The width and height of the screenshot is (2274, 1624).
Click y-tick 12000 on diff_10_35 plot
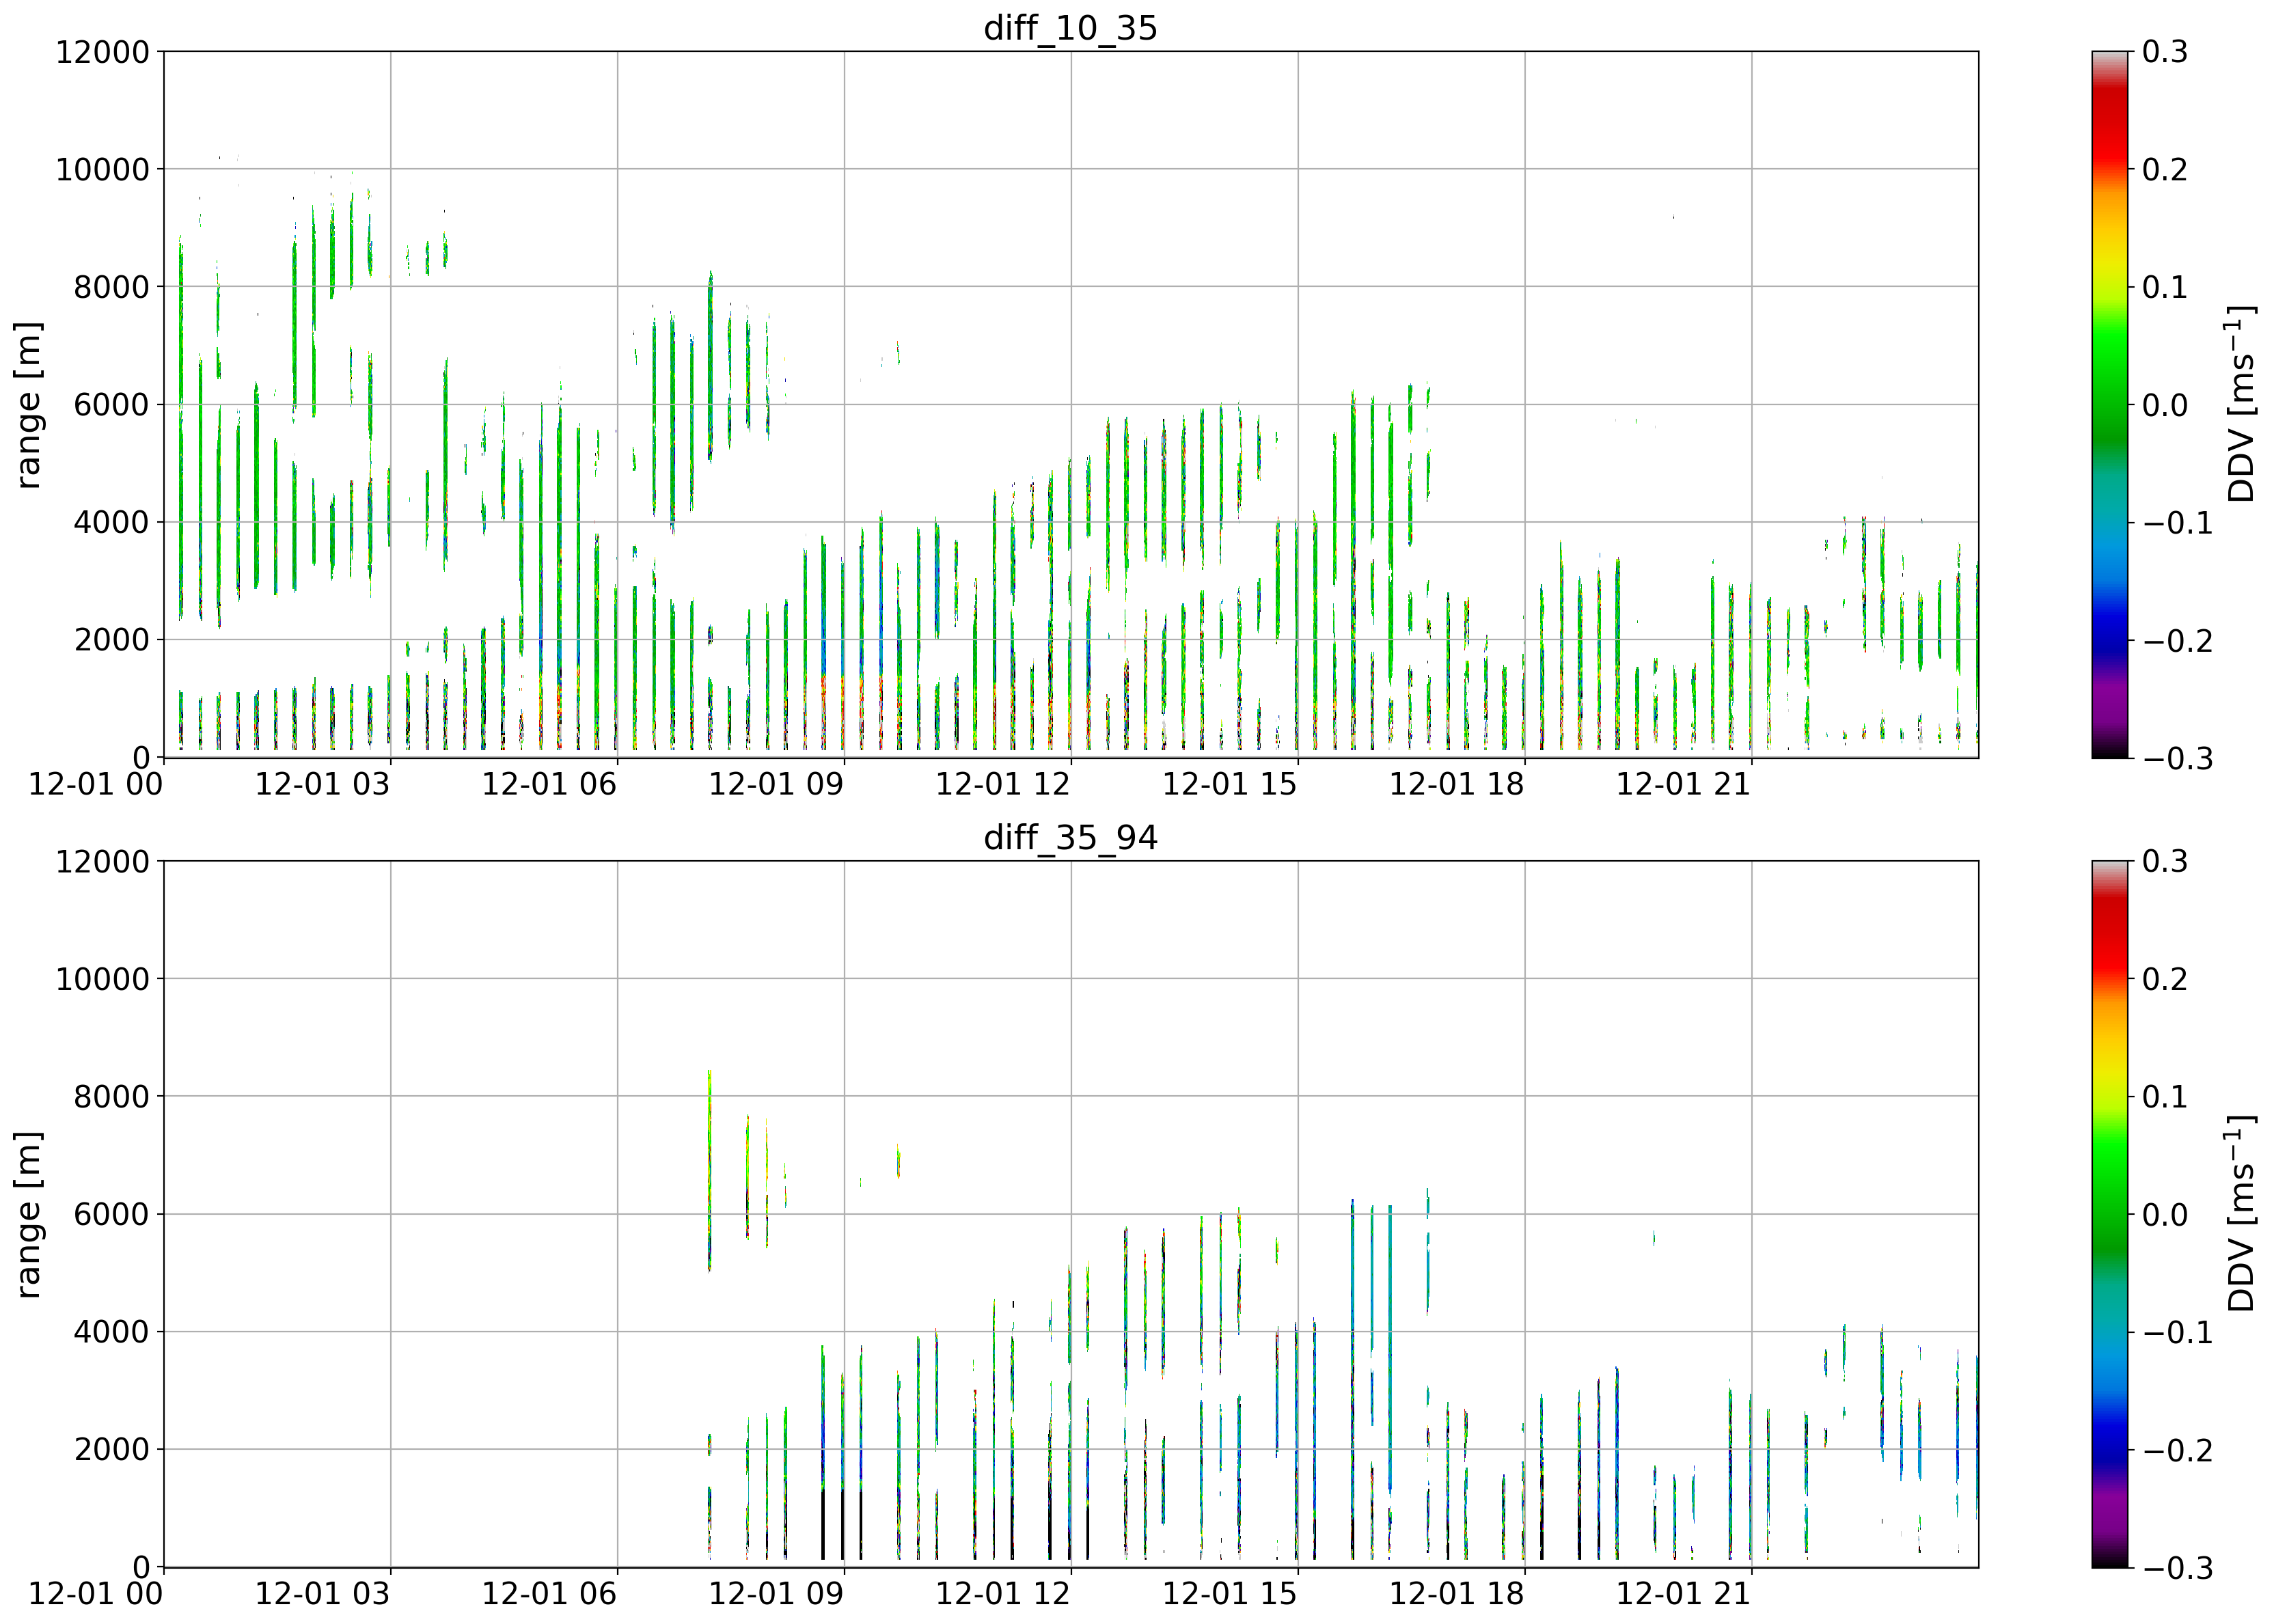point(102,52)
